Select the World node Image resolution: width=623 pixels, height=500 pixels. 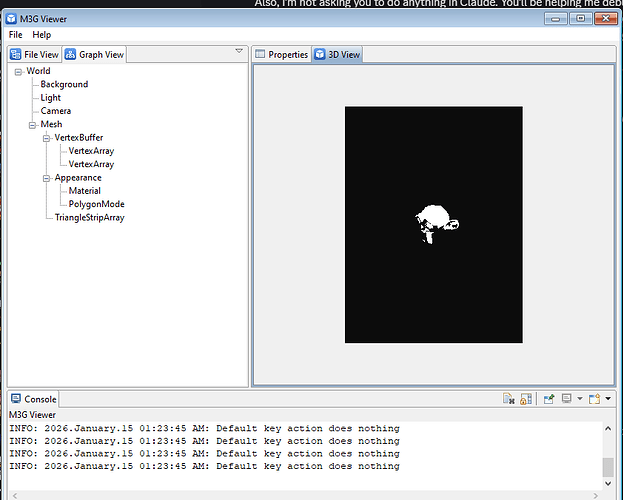[x=39, y=71]
